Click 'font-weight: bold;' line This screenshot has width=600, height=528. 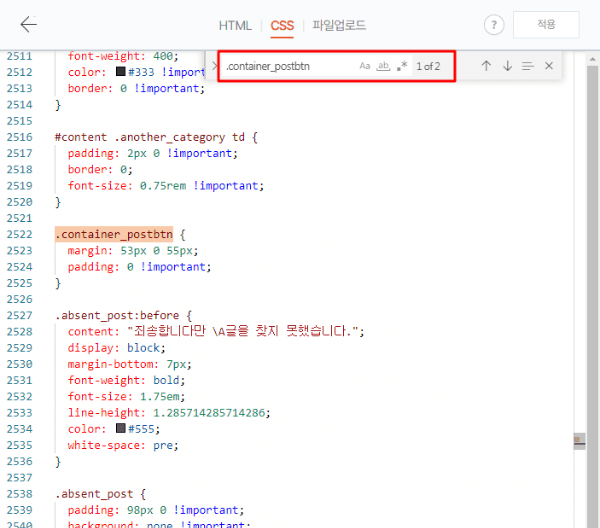[x=126, y=380]
